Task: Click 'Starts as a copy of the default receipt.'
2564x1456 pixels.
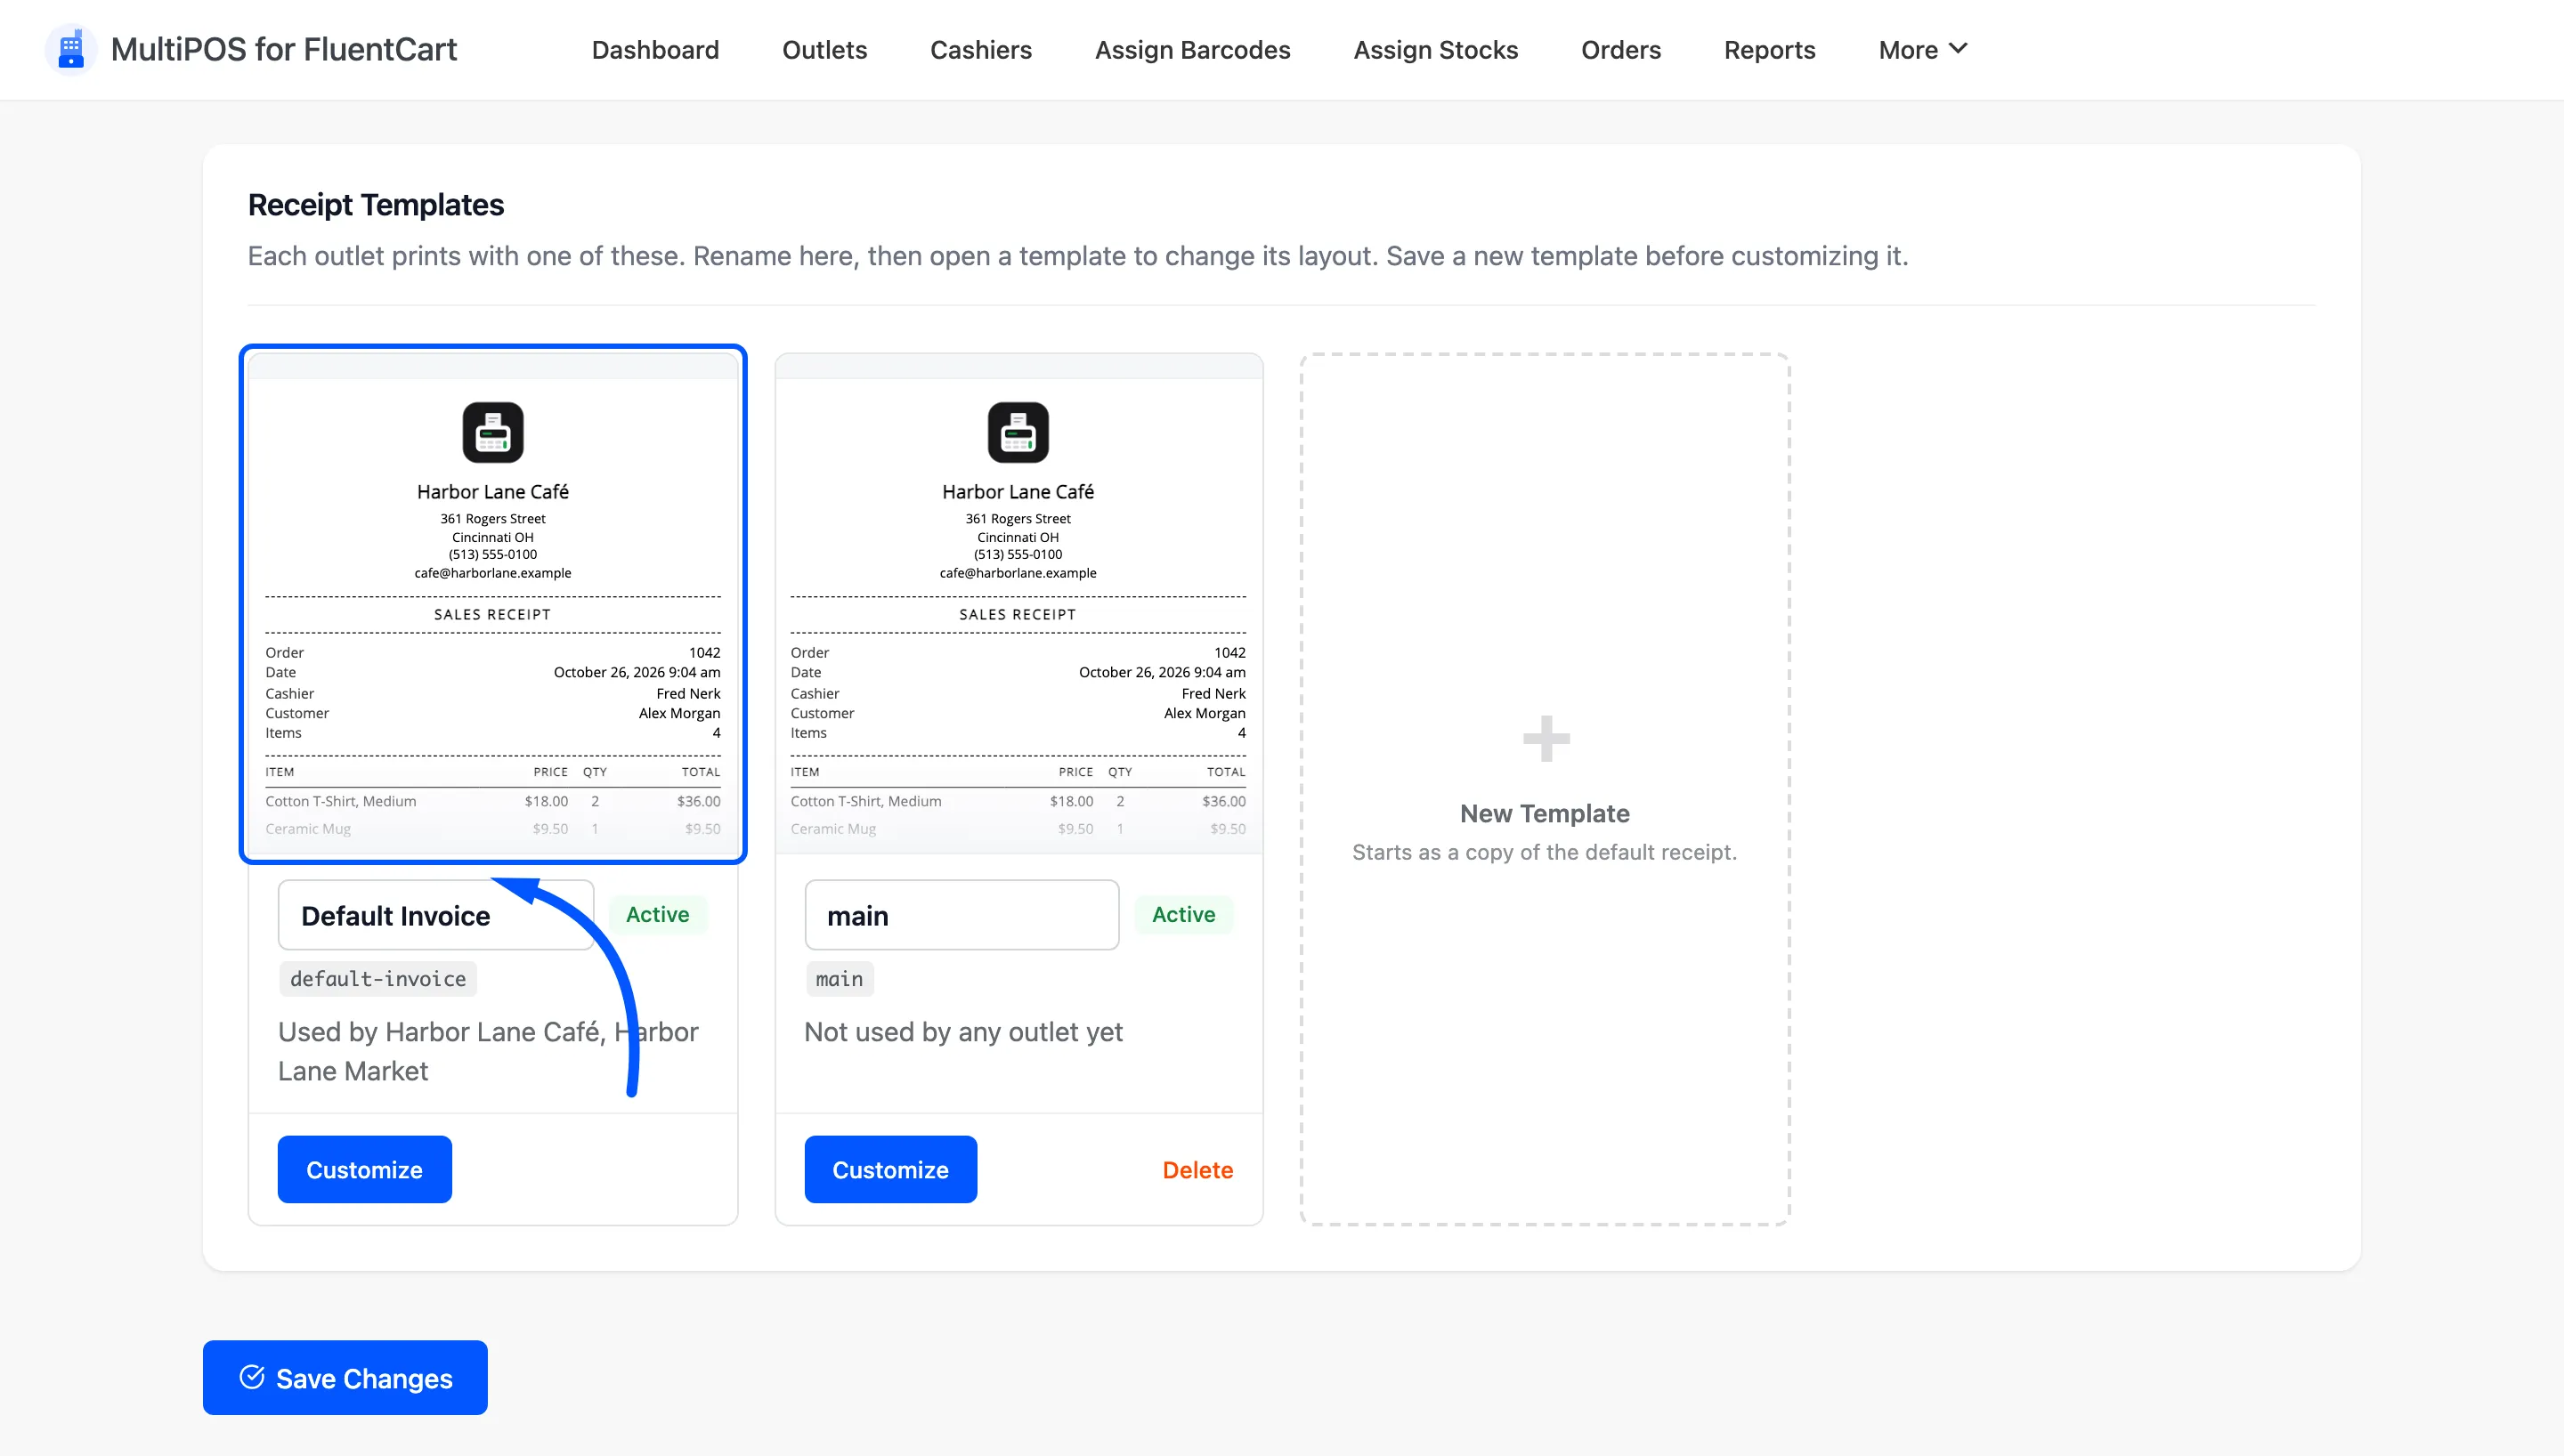Action: point(1545,852)
